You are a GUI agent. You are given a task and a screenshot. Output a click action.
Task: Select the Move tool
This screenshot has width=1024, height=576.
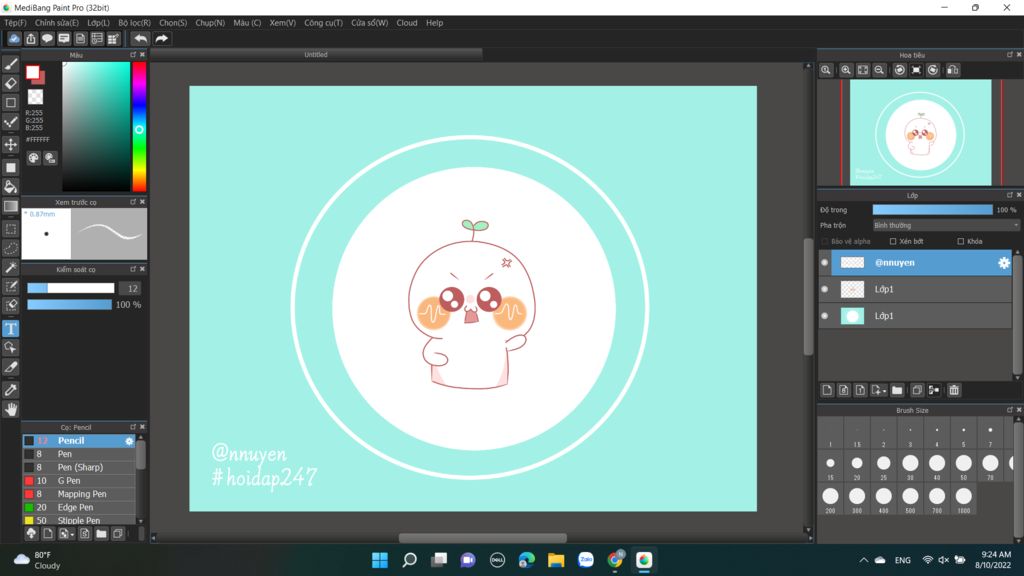pyautogui.click(x=10, y=144)
